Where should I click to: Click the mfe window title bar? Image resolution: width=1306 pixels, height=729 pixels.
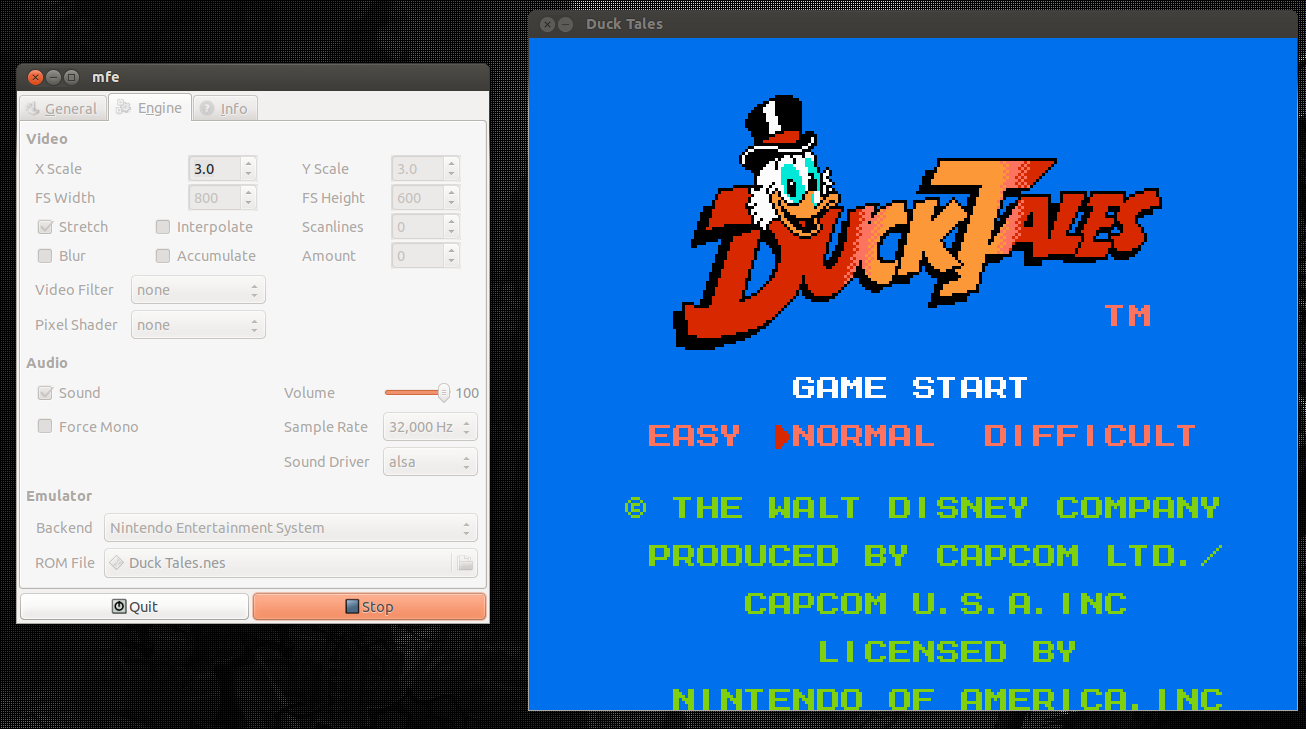(x=253, y=77)
